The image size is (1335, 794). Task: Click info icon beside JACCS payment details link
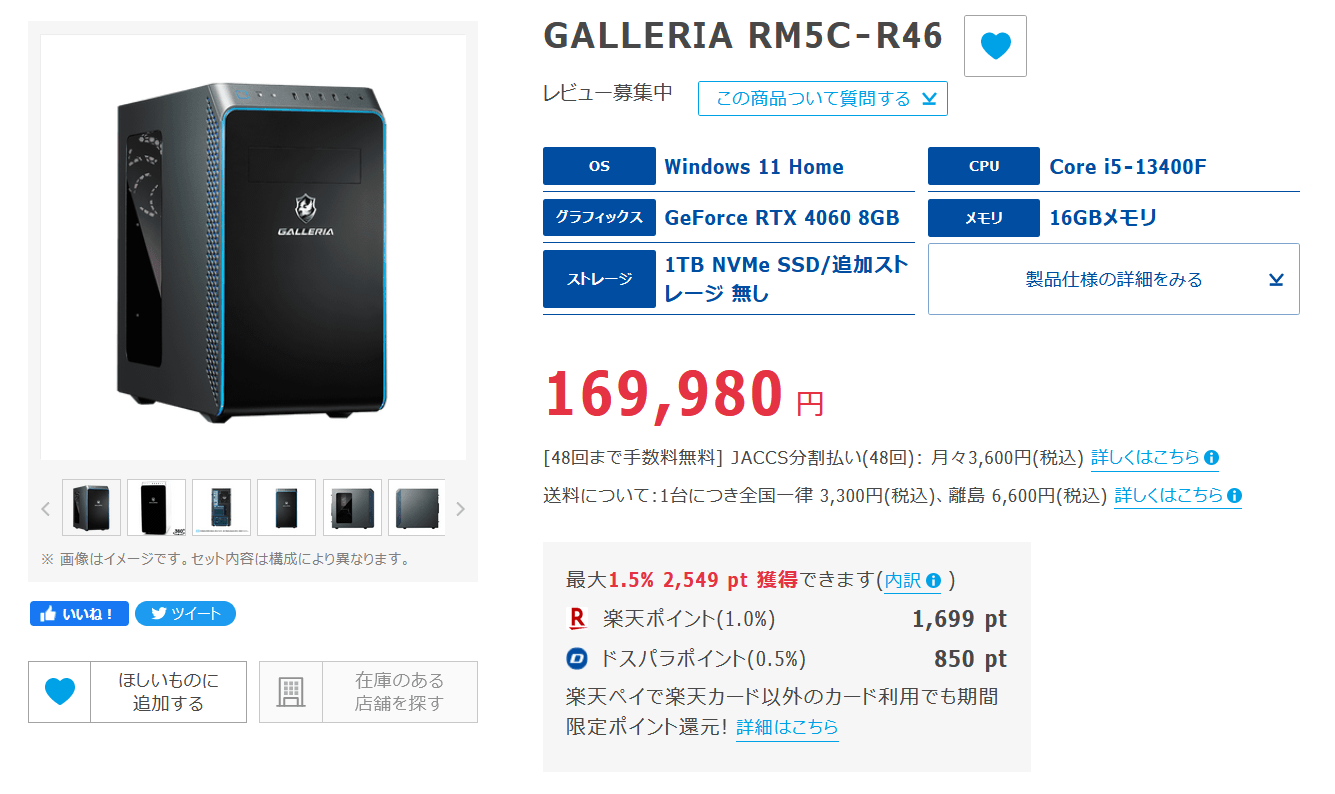pos(1211,458)
